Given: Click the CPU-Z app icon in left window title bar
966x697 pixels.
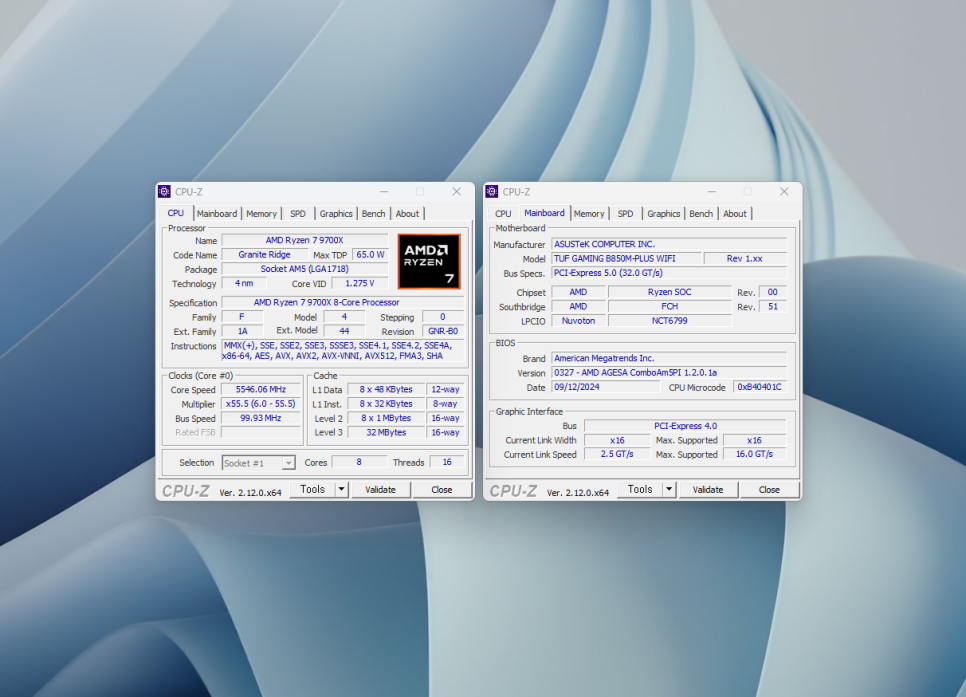Looking at the screenshot, I should coord(164,192).
